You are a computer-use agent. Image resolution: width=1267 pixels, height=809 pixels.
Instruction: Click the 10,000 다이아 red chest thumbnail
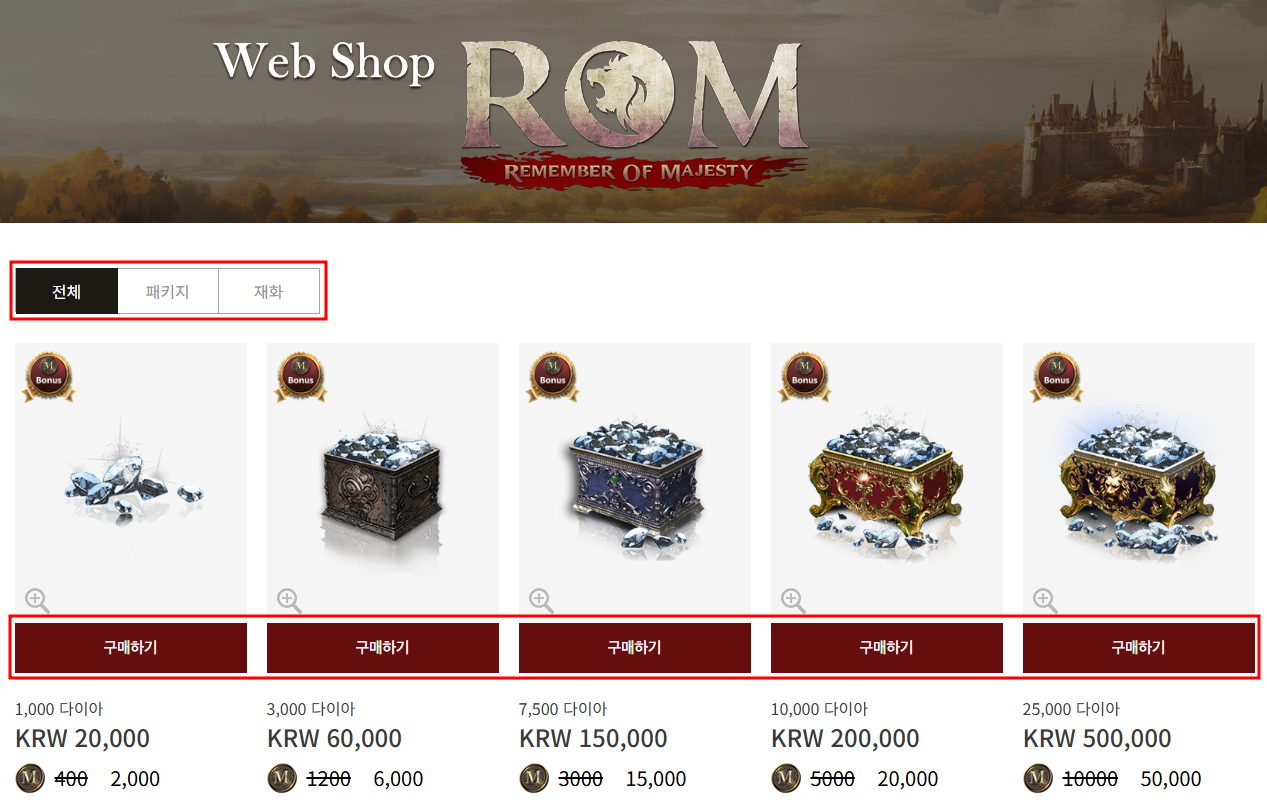click(887, 482)
